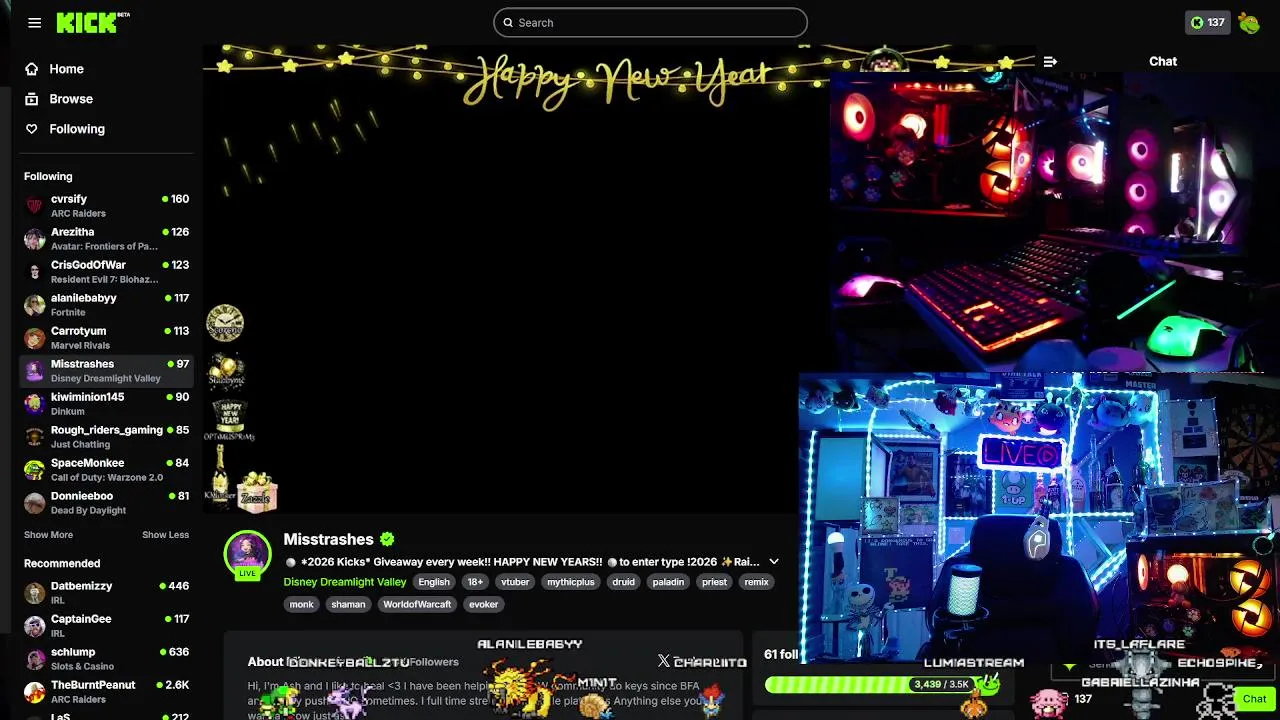
Task: Click the priest tag
Action: point(714,582)
